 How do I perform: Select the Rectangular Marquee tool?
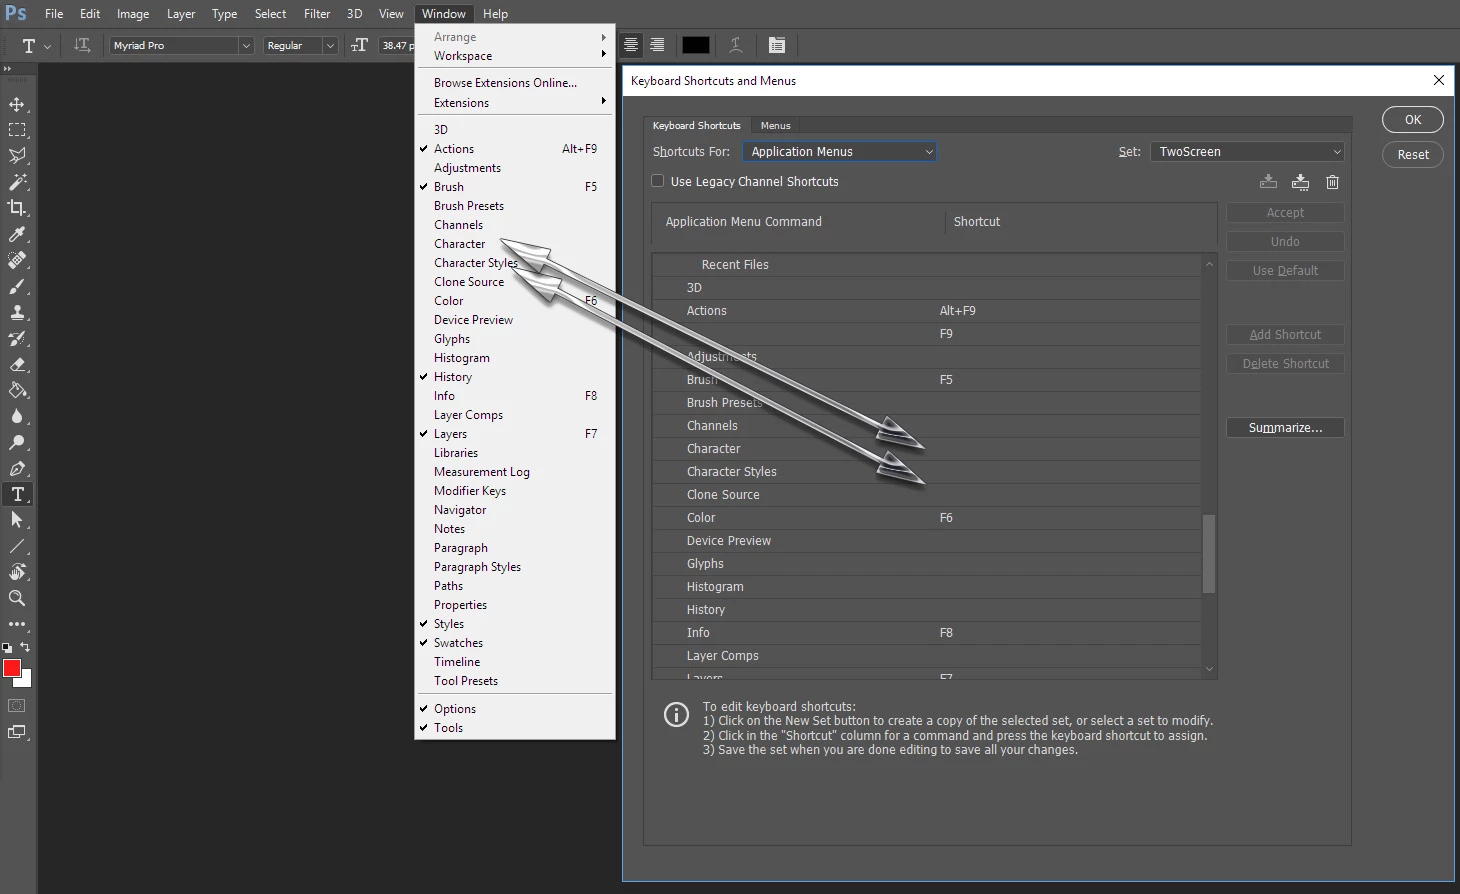coord(17,130)
